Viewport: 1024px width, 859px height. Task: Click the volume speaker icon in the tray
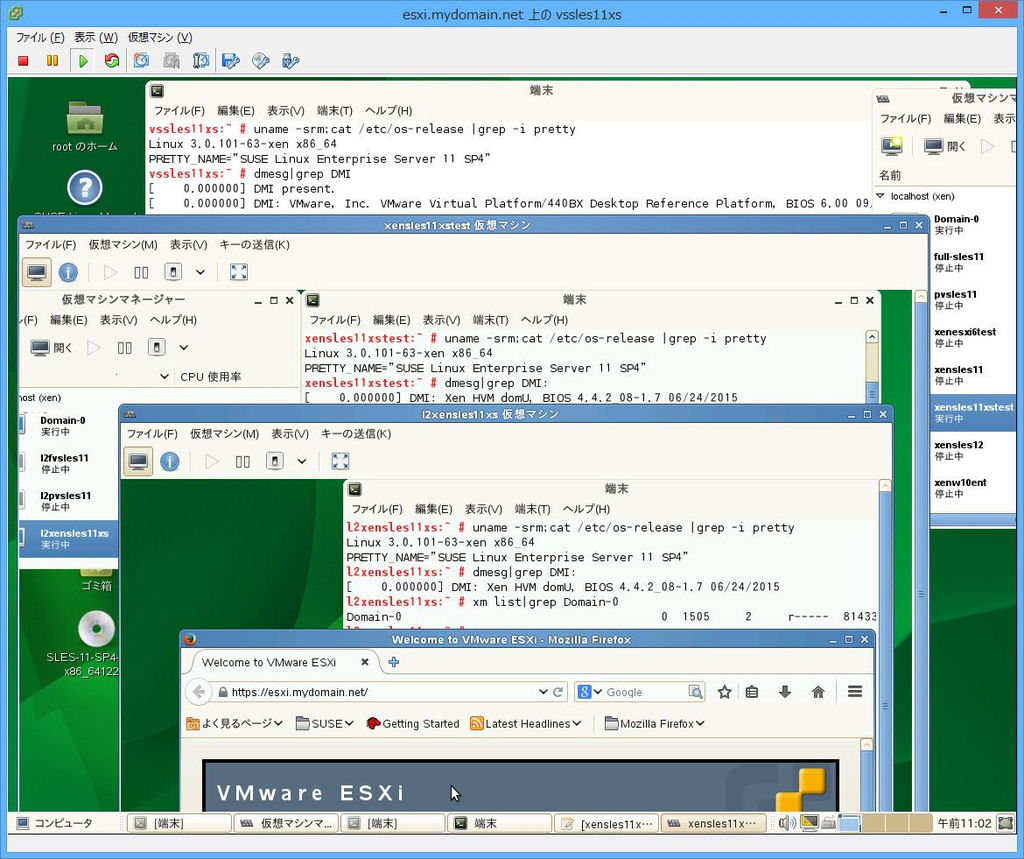tap(786, 823)
